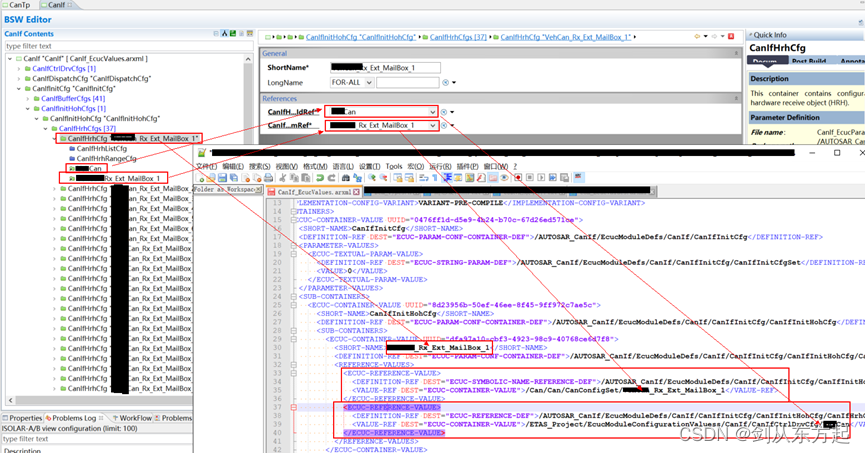Select CanIfHrhListCfg in the tree

point(102,148)
